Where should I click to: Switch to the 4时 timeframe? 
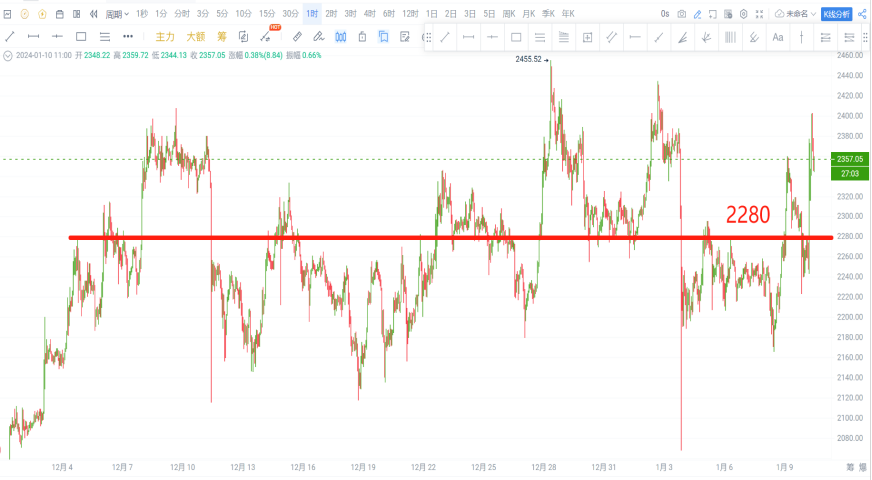pos(369,14)
